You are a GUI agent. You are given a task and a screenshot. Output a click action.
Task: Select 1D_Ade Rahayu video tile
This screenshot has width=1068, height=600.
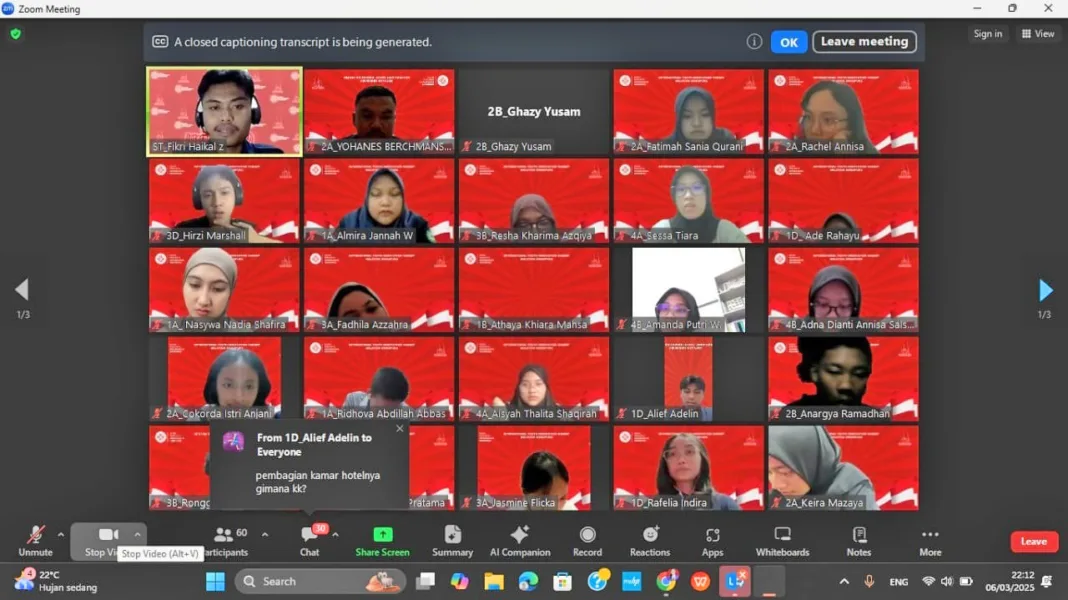[843, 201]
